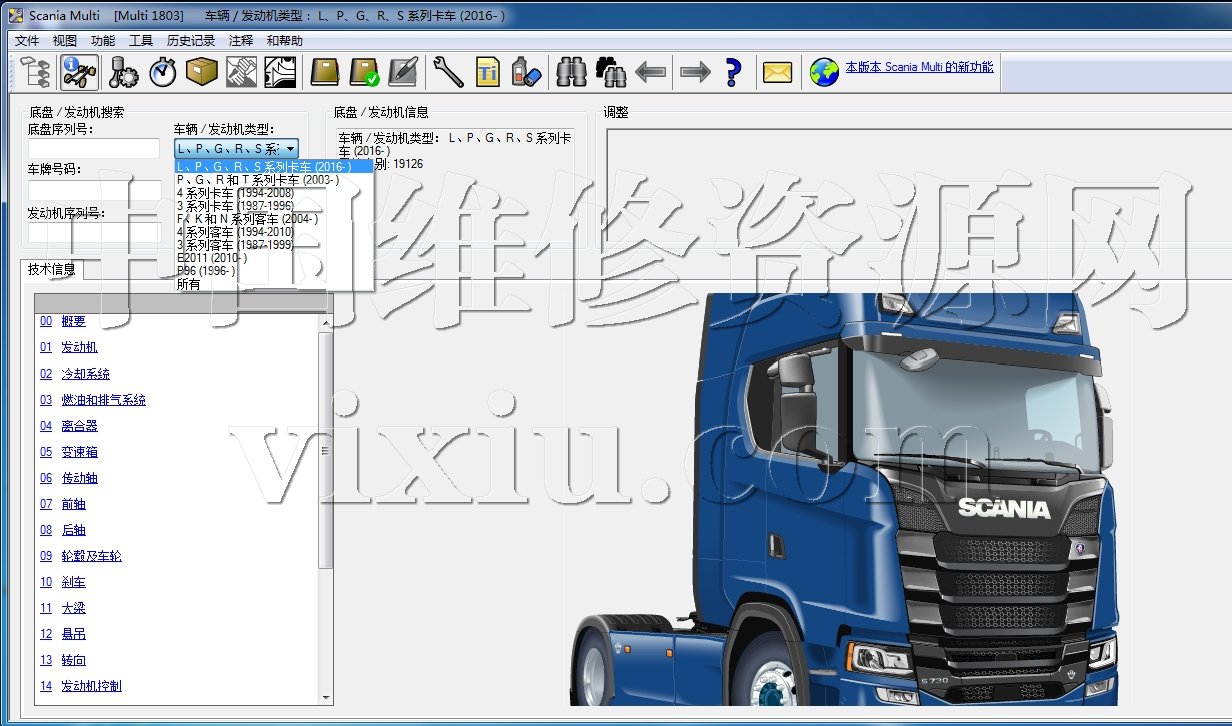
Task: Open '本版本 Scania Multi 的新功能' link
Action: (x=919, y=67)
